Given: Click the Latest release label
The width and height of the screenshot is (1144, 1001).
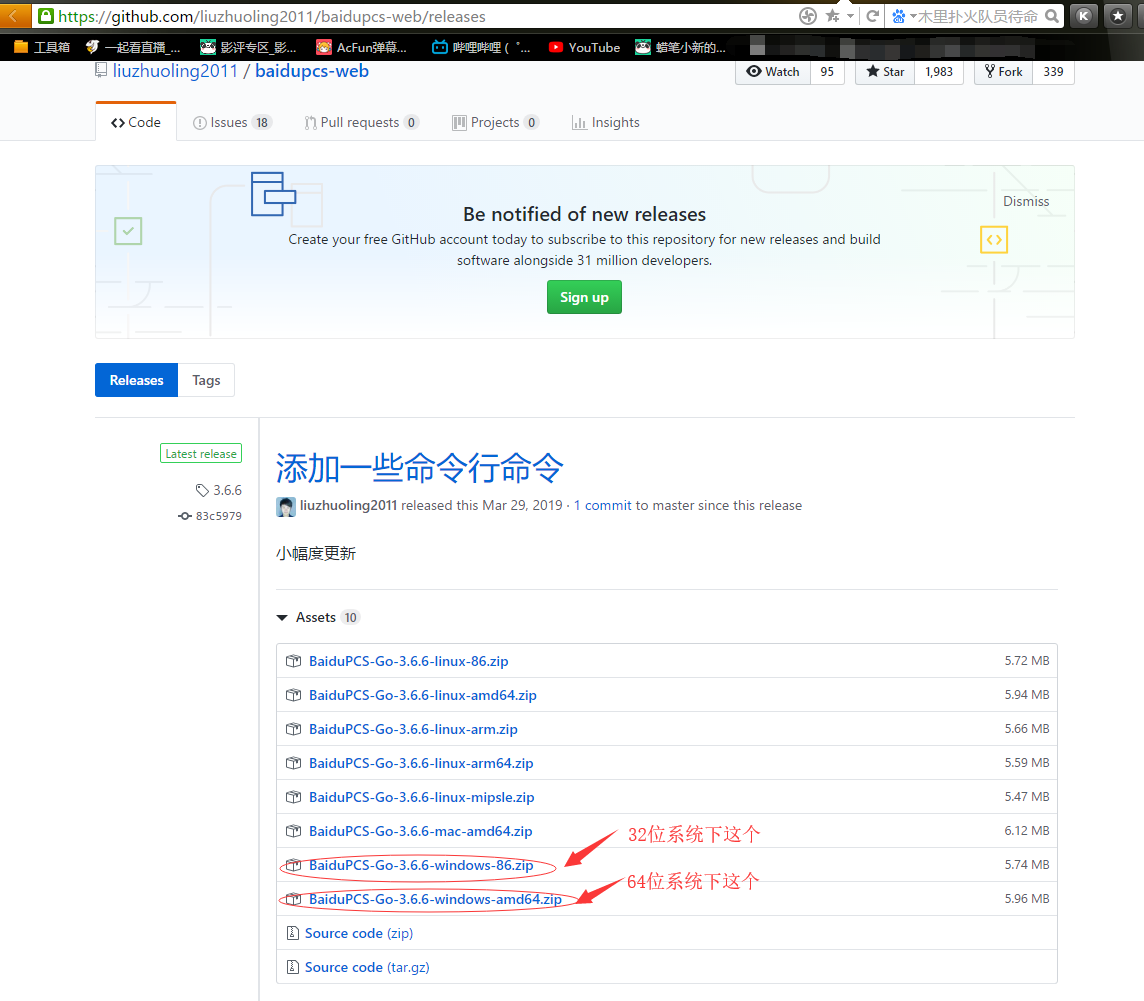Looking at the screenshot, I should 201,453.
